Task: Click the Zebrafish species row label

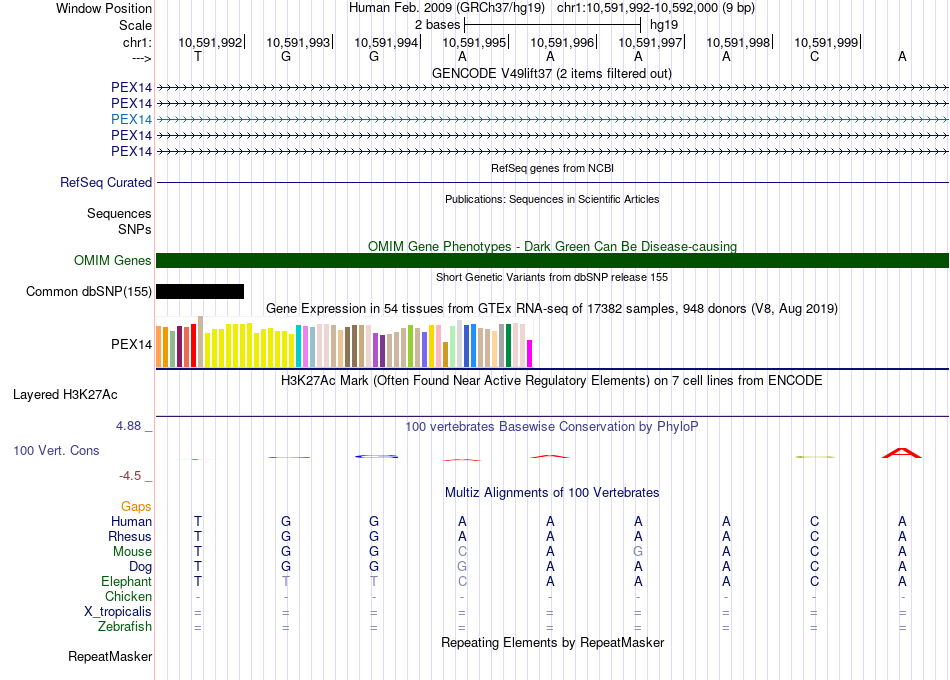Action: (126, 627)
